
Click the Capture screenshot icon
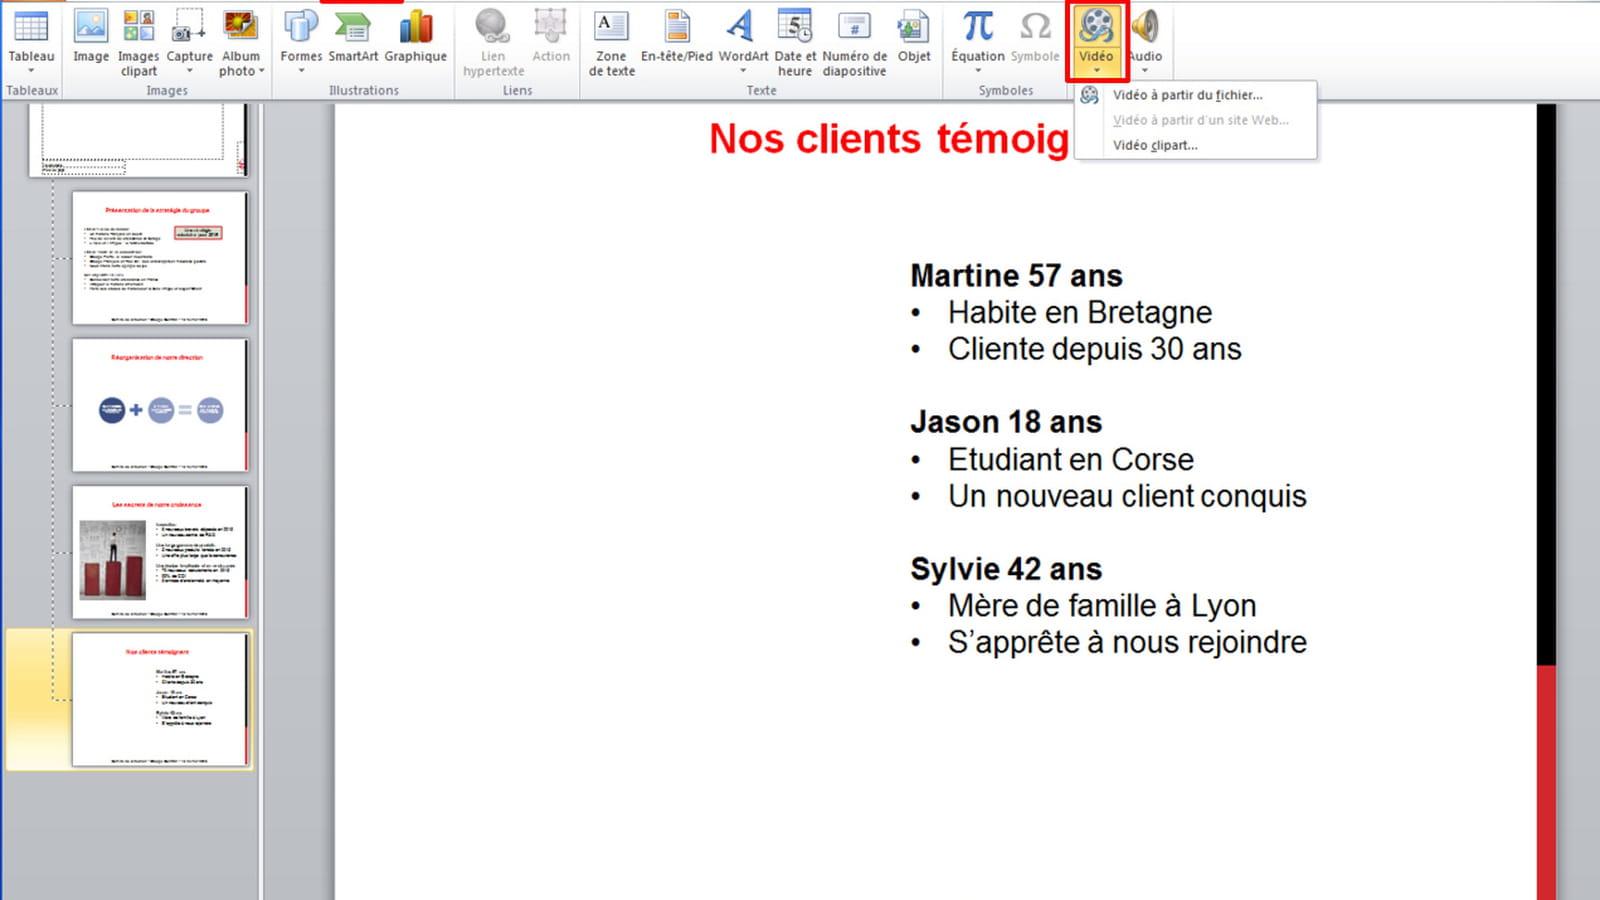pos(189,27)
